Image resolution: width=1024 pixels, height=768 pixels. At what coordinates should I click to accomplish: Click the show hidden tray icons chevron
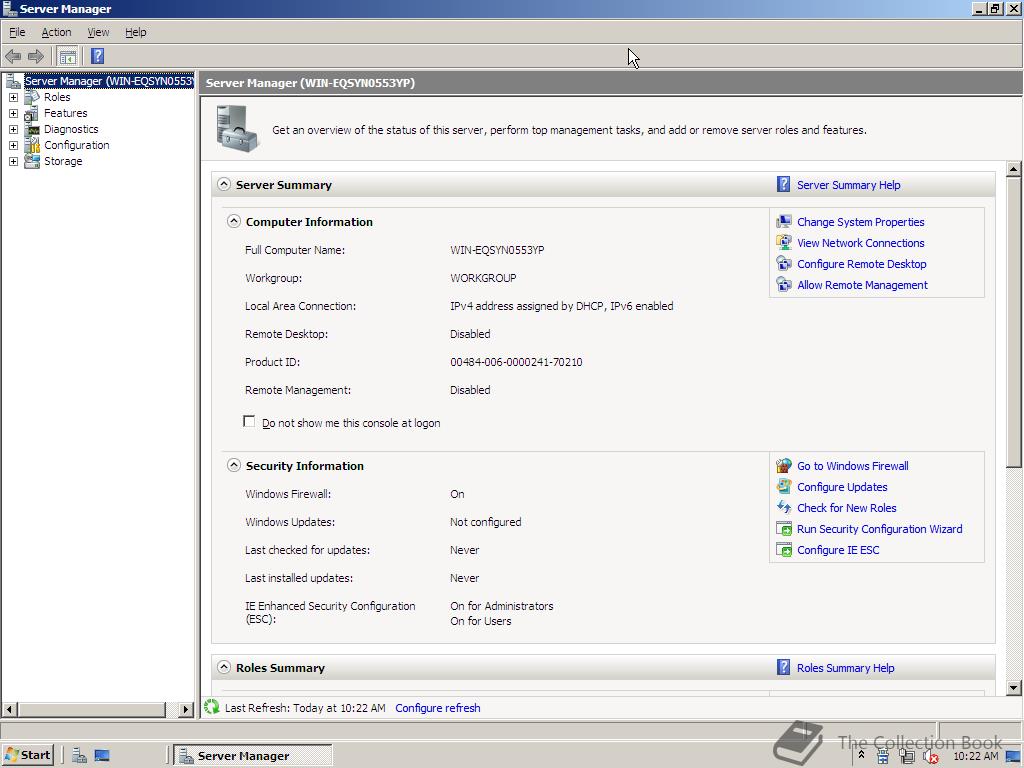coord(861,756)
